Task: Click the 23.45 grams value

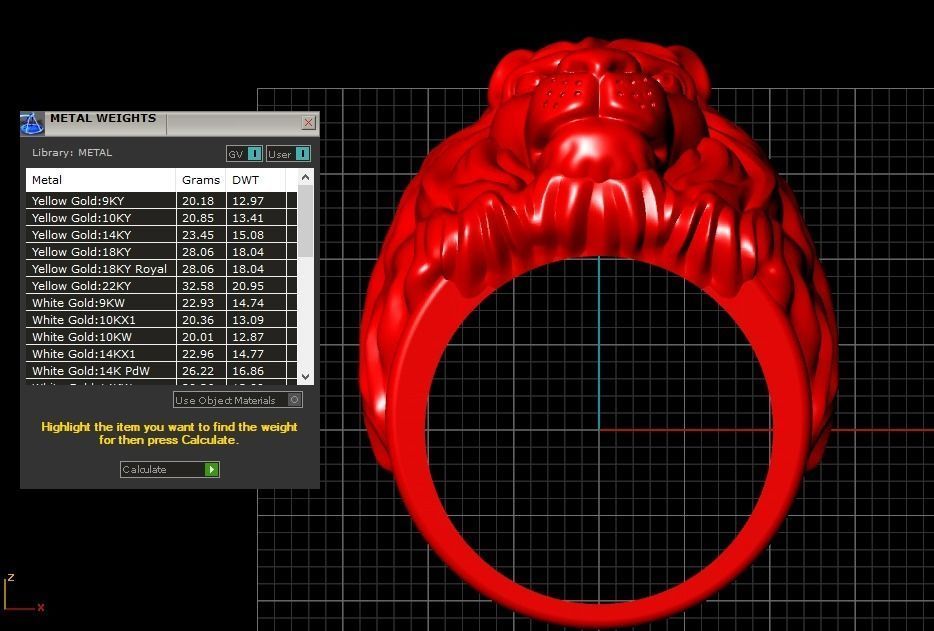Action: click(x=198, y=235)
